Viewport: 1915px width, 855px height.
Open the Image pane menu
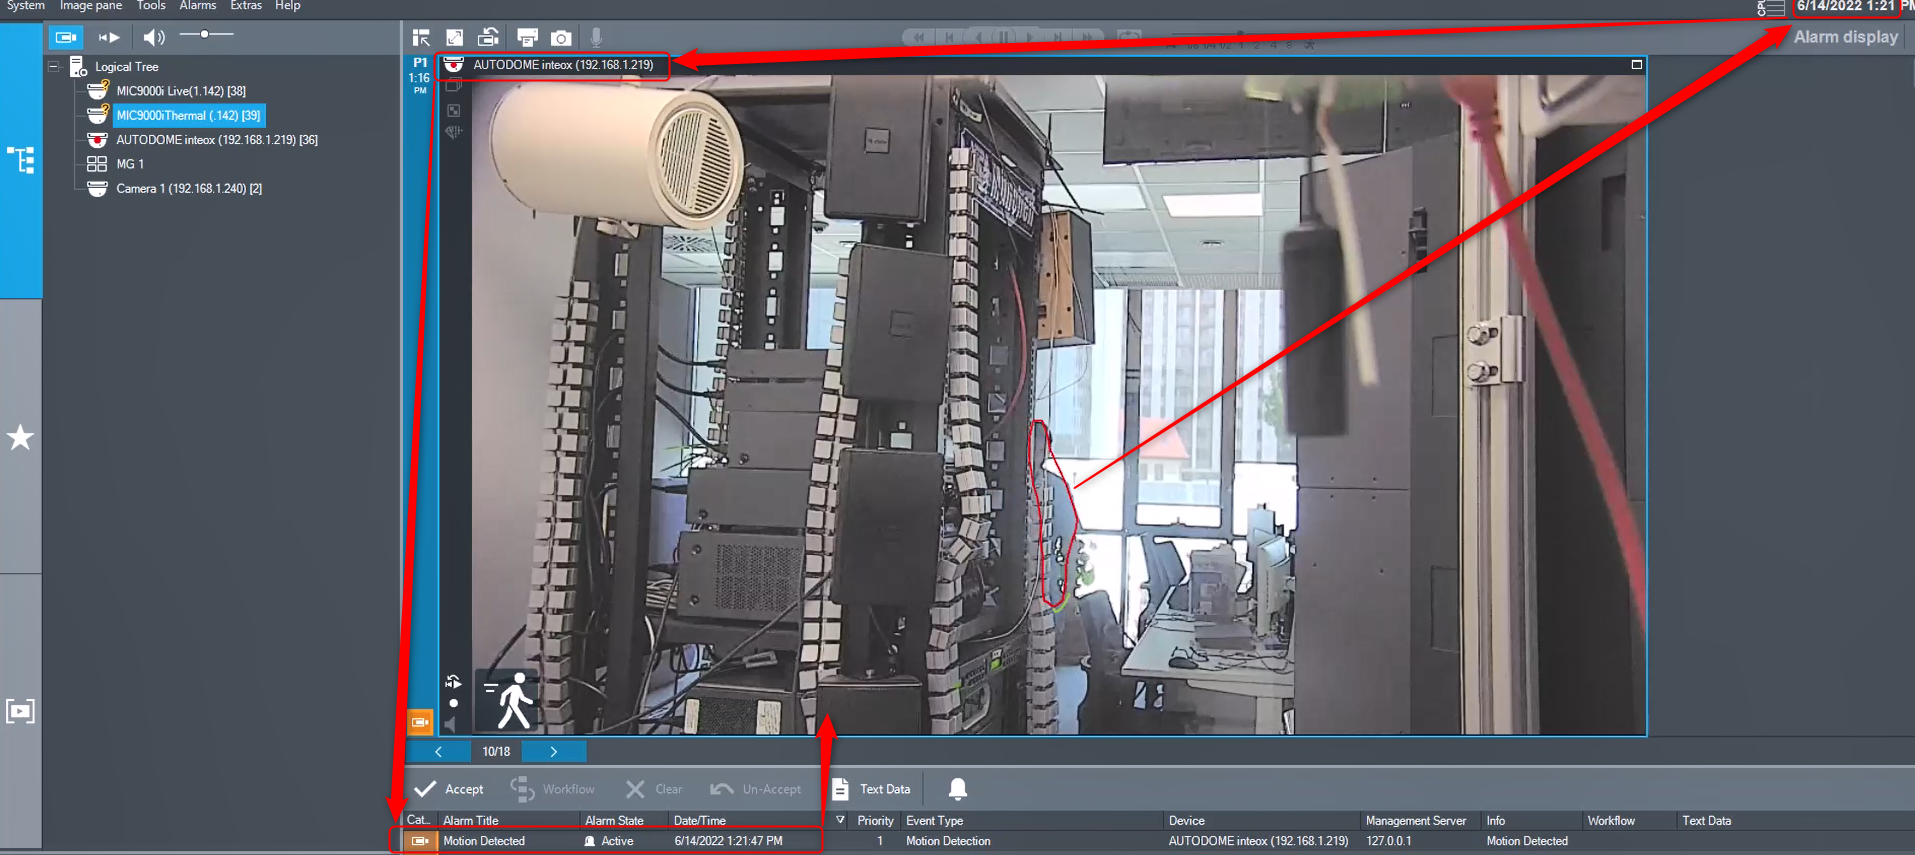point(91,6)
